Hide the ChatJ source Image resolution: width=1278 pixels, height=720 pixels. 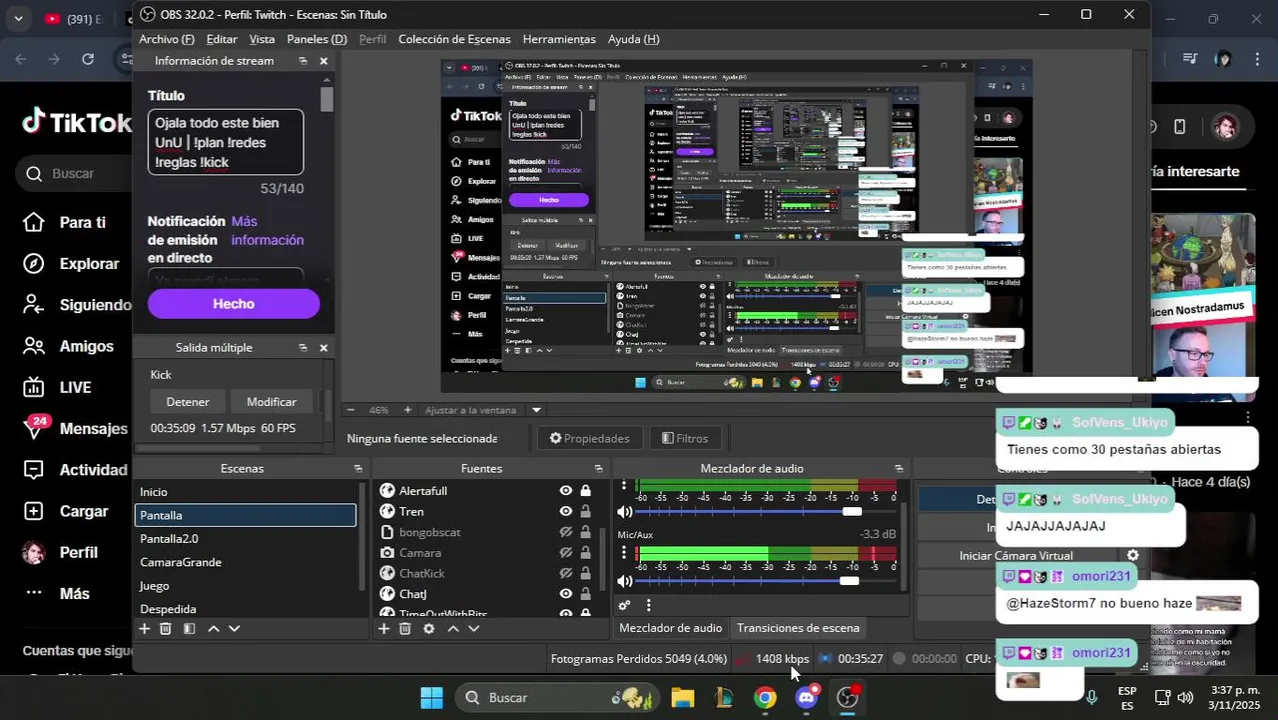point(566,594)
